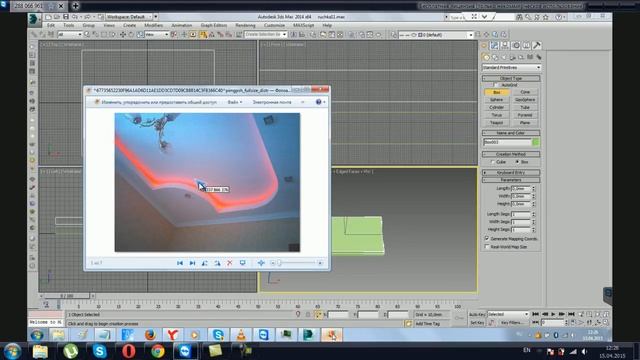Screen dimensions: 640x360
Task: Open the Customize menu
Action: pos(274,25)
